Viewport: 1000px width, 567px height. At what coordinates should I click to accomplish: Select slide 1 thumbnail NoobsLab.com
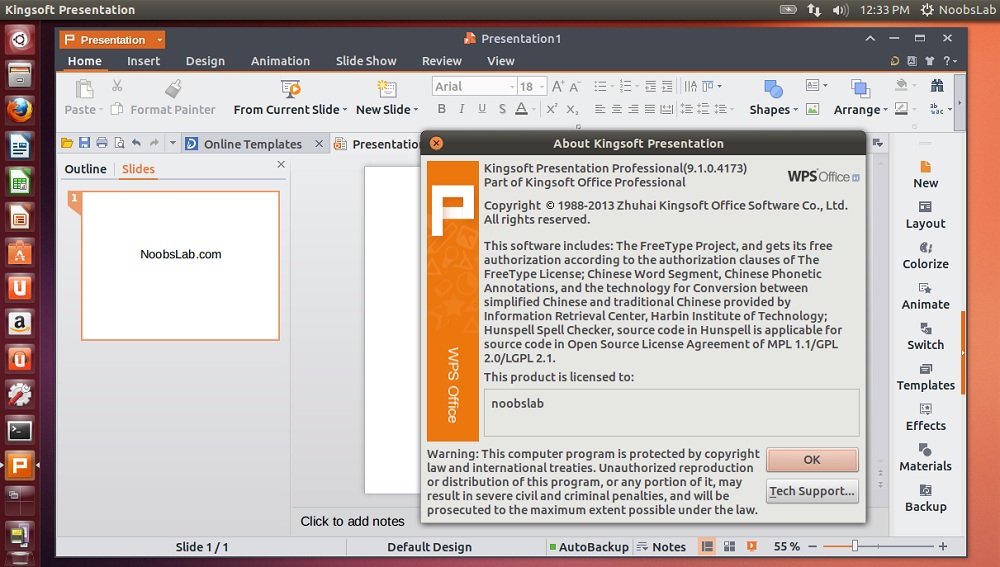click(x=180, y=266)
